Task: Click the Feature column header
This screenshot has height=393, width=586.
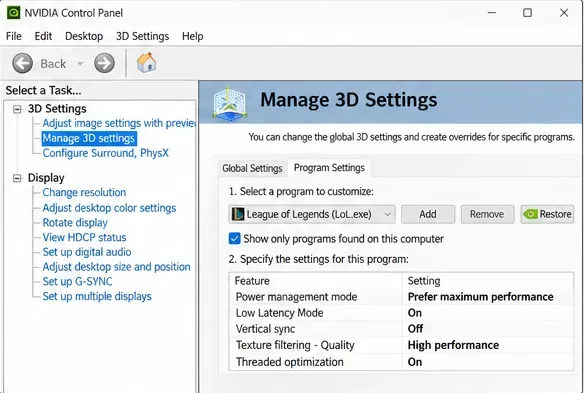Action: click(316, 281)
